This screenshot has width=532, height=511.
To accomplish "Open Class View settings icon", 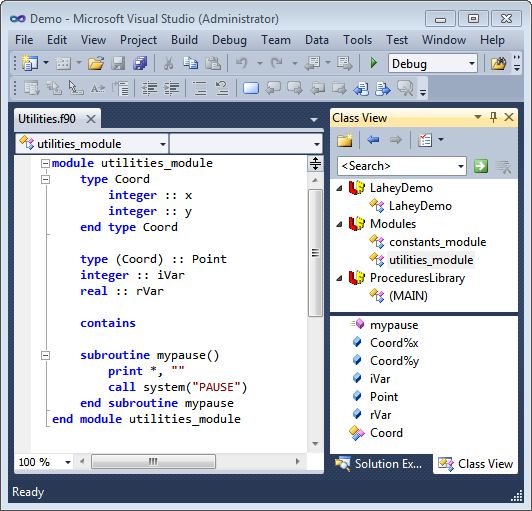I will 425,140.
